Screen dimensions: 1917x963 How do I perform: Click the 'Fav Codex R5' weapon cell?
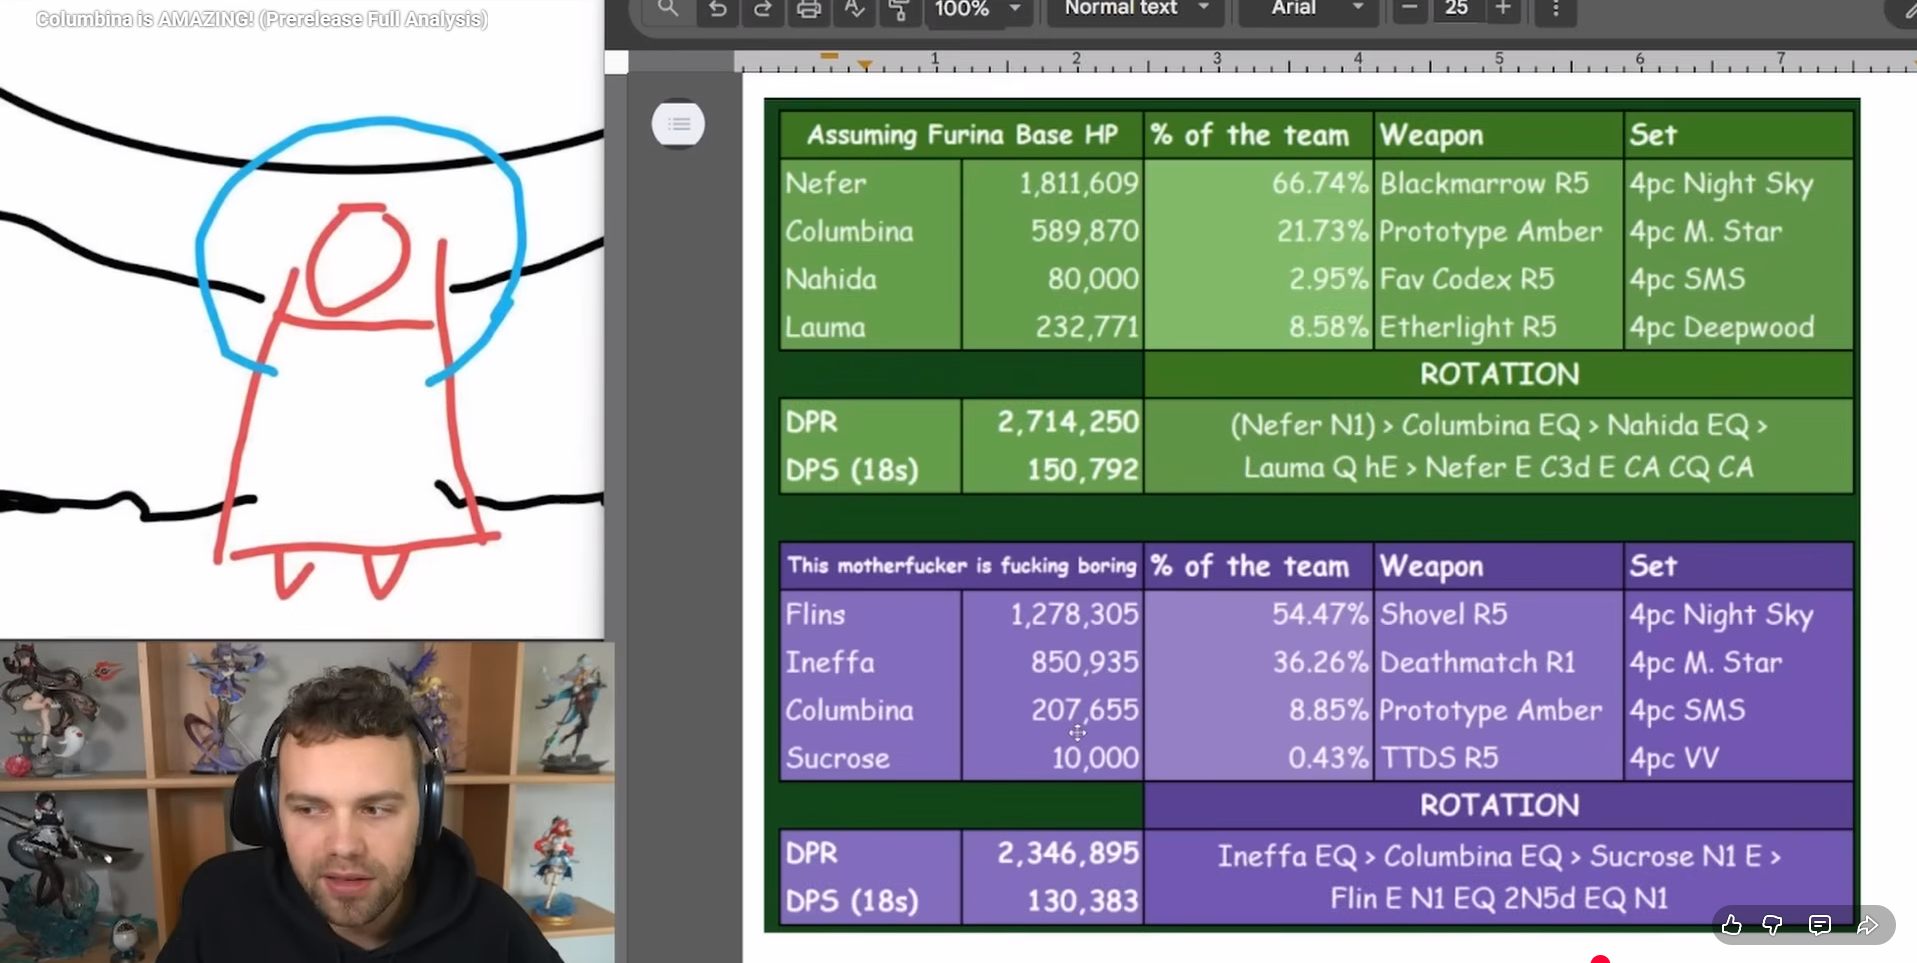[1499, 279]
